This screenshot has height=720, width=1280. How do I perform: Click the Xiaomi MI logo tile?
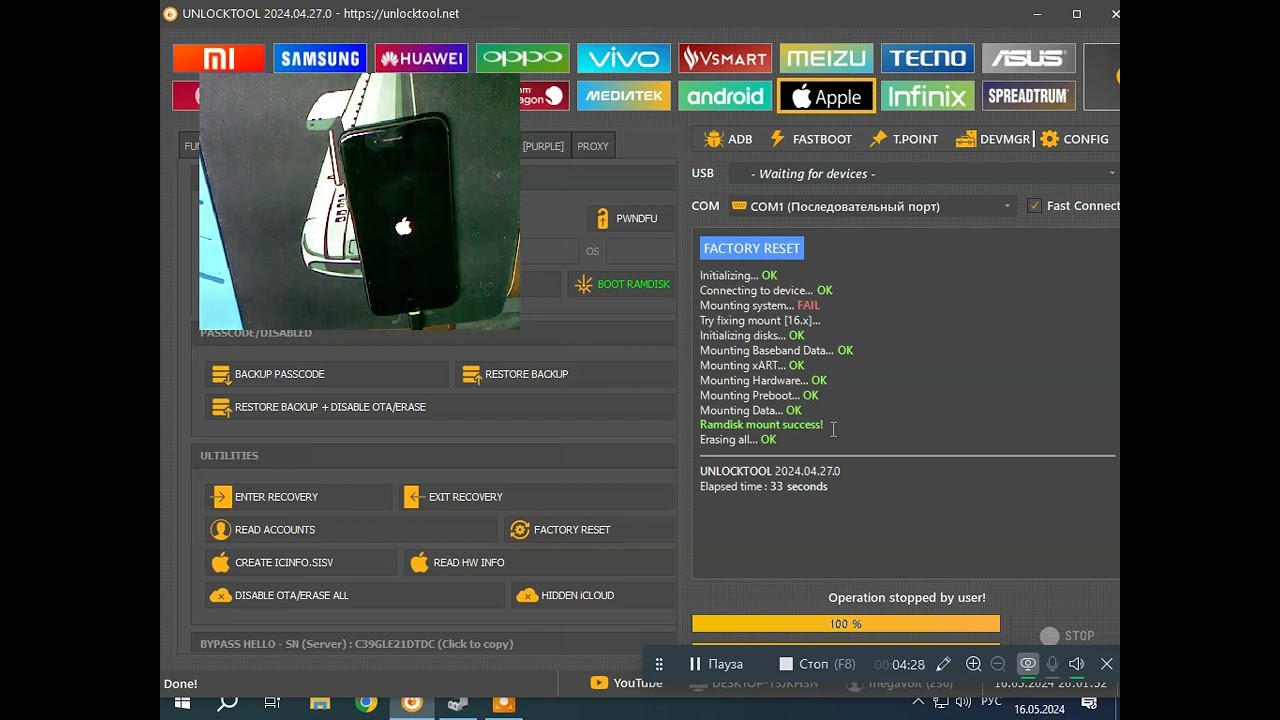(x=218, y=59)
